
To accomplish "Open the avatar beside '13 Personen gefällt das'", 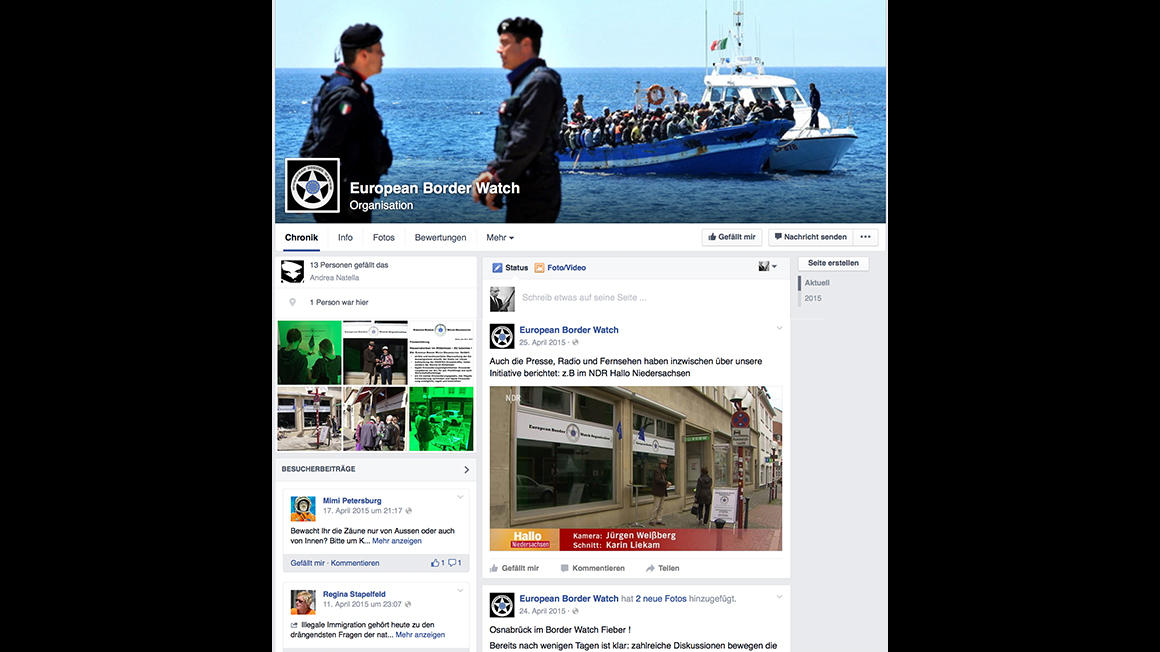I will tap(292, 271).
